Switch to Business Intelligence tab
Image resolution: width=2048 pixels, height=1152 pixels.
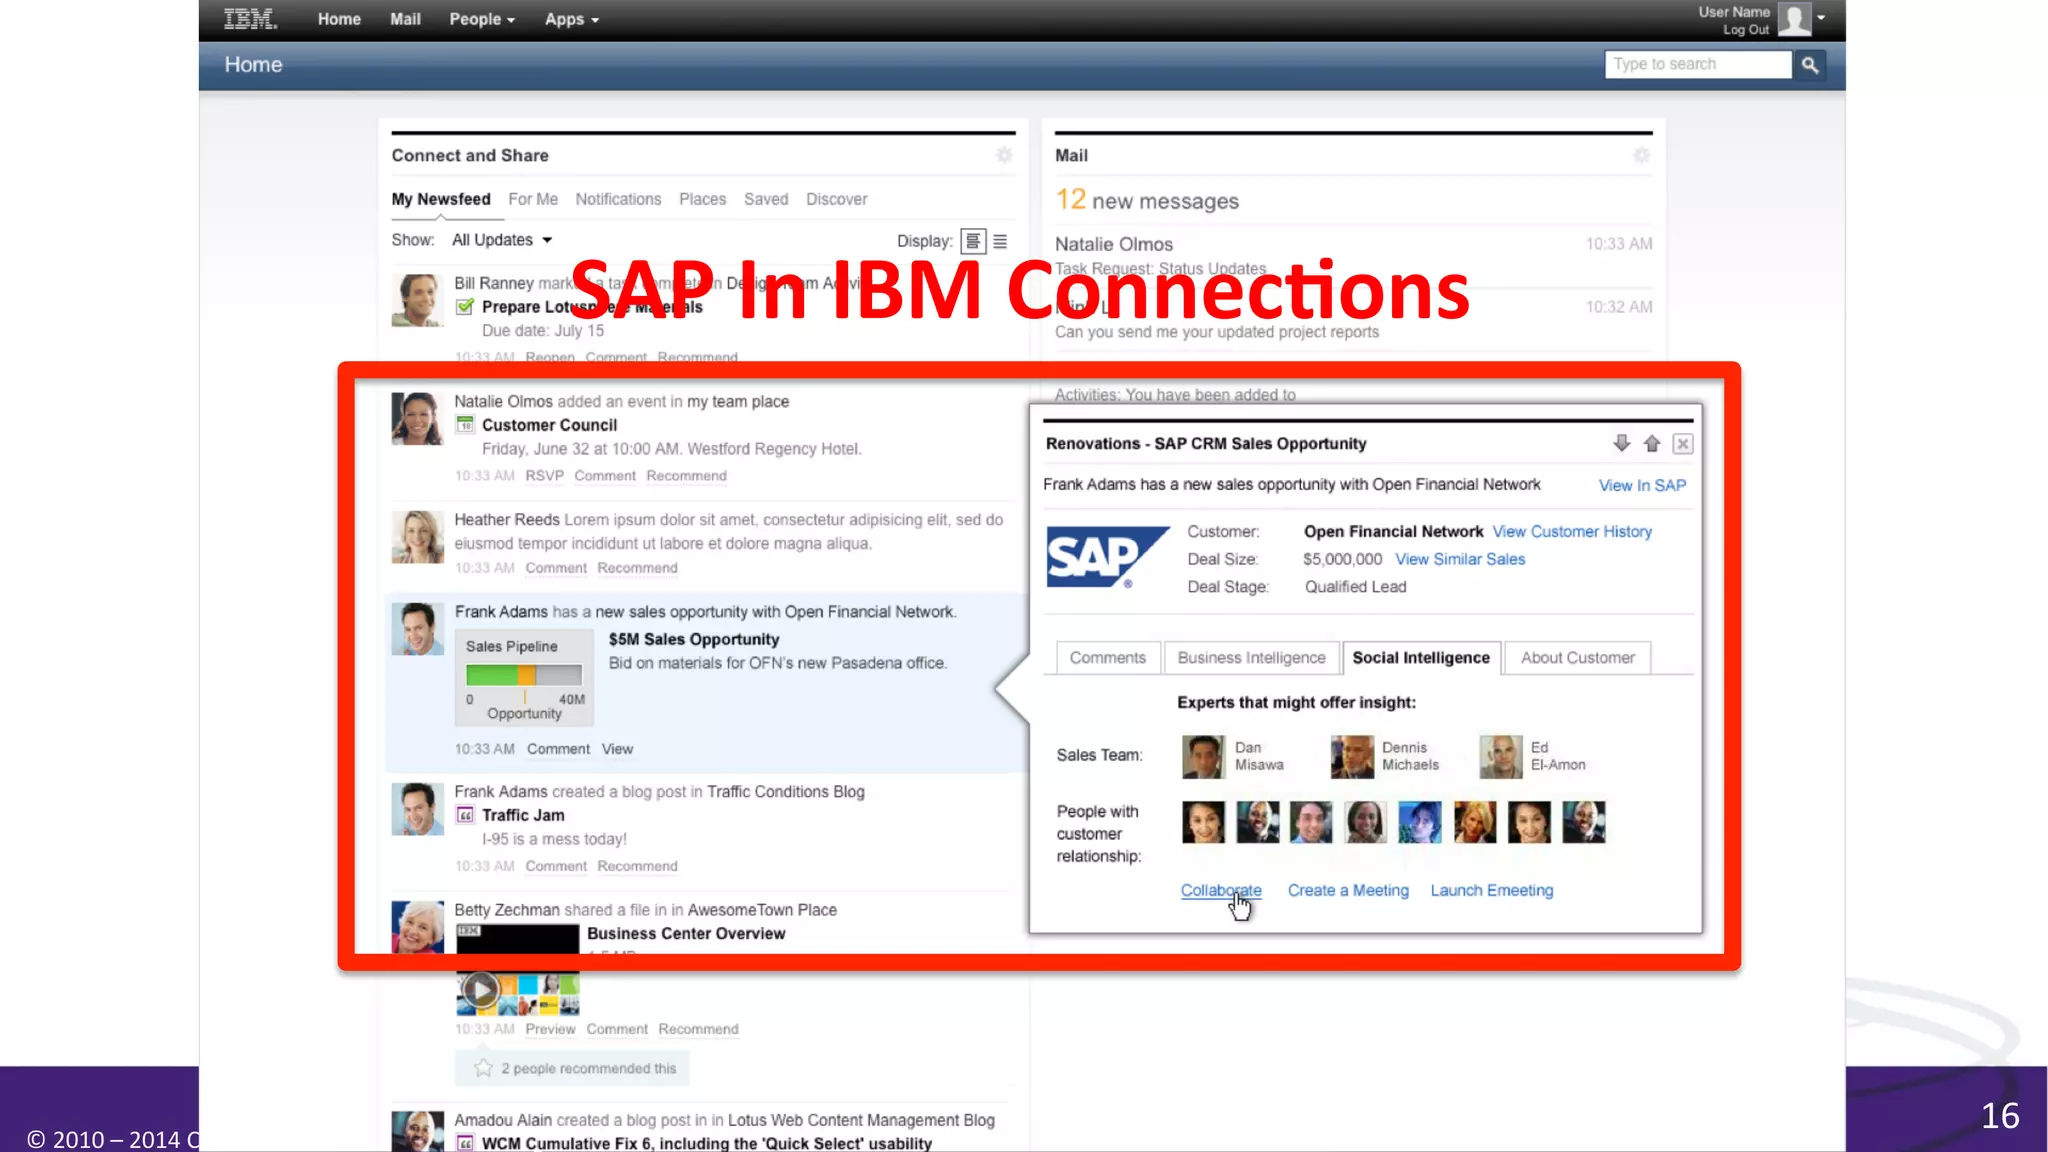point(1251,658)
